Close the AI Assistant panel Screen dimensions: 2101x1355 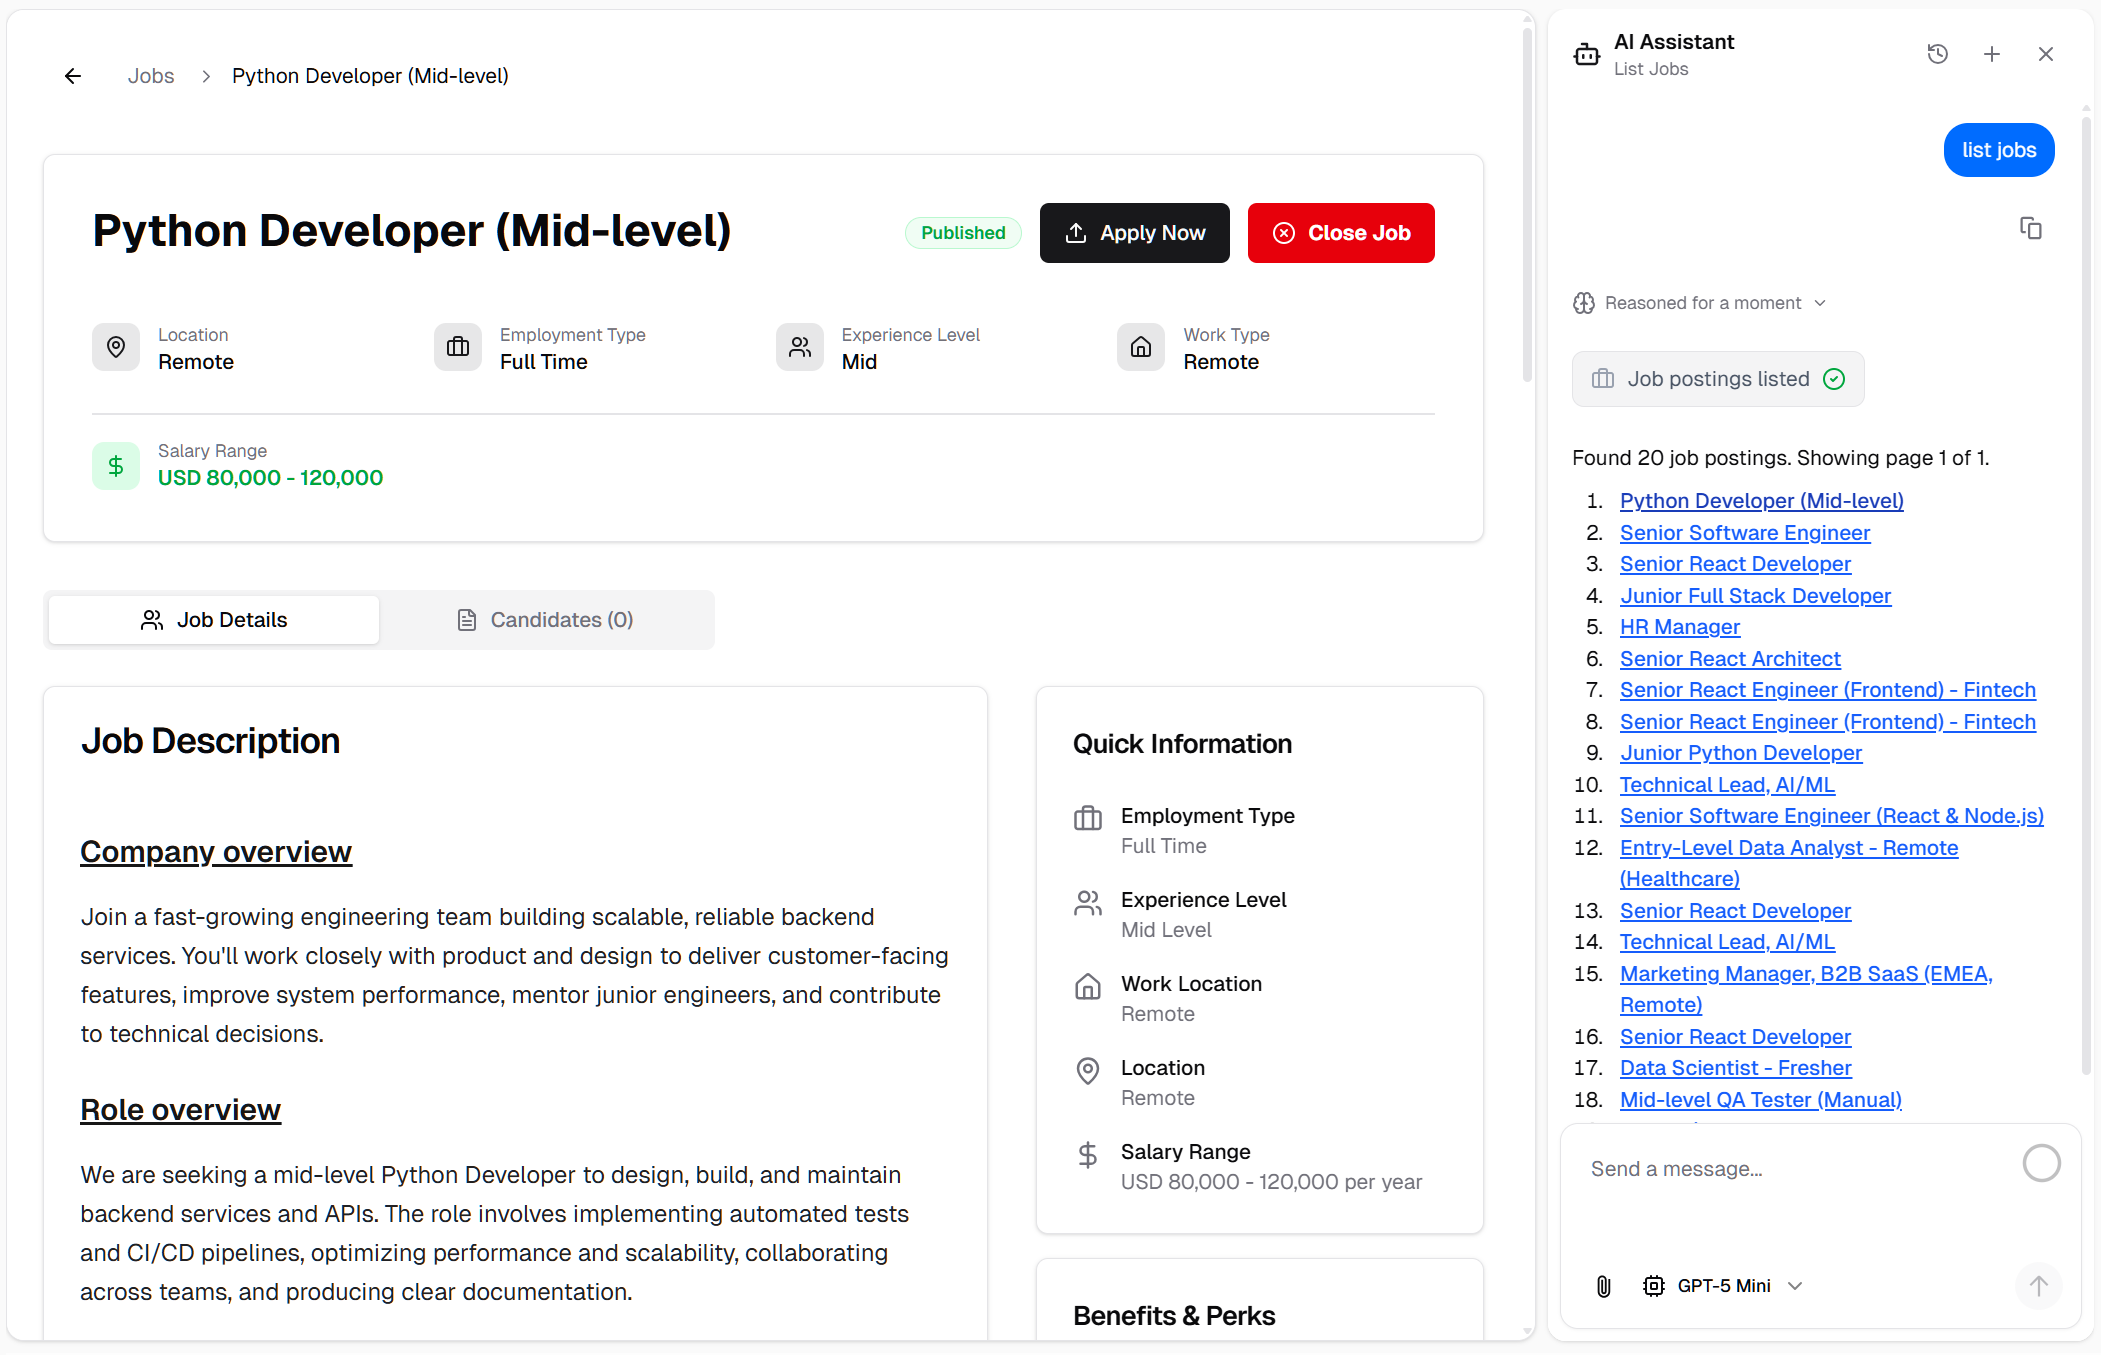(x=2046, y=54)
